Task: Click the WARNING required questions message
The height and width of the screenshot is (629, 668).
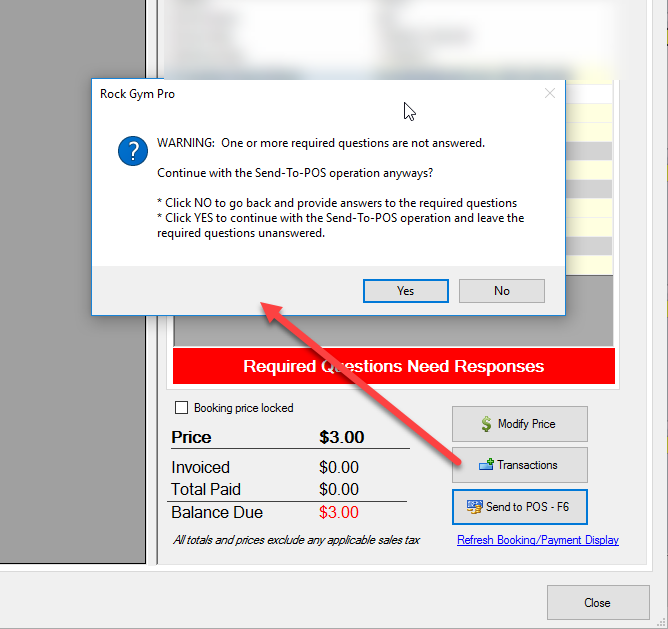Action: (321, 143)
